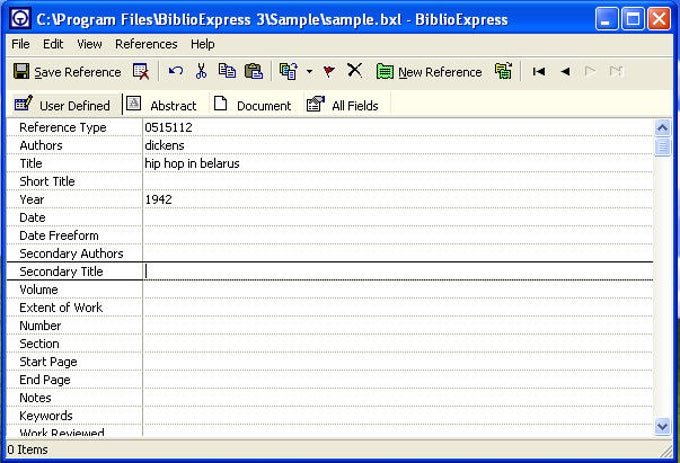Screen dimensions: 680x463
Task: Click the copy-formatted-reference icon
Action: point(288,71)
